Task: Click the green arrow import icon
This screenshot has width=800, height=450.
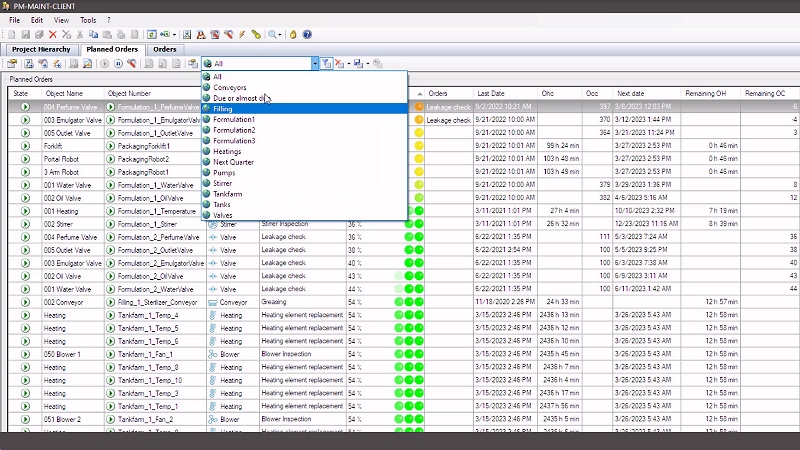Action: click(165, 35)
